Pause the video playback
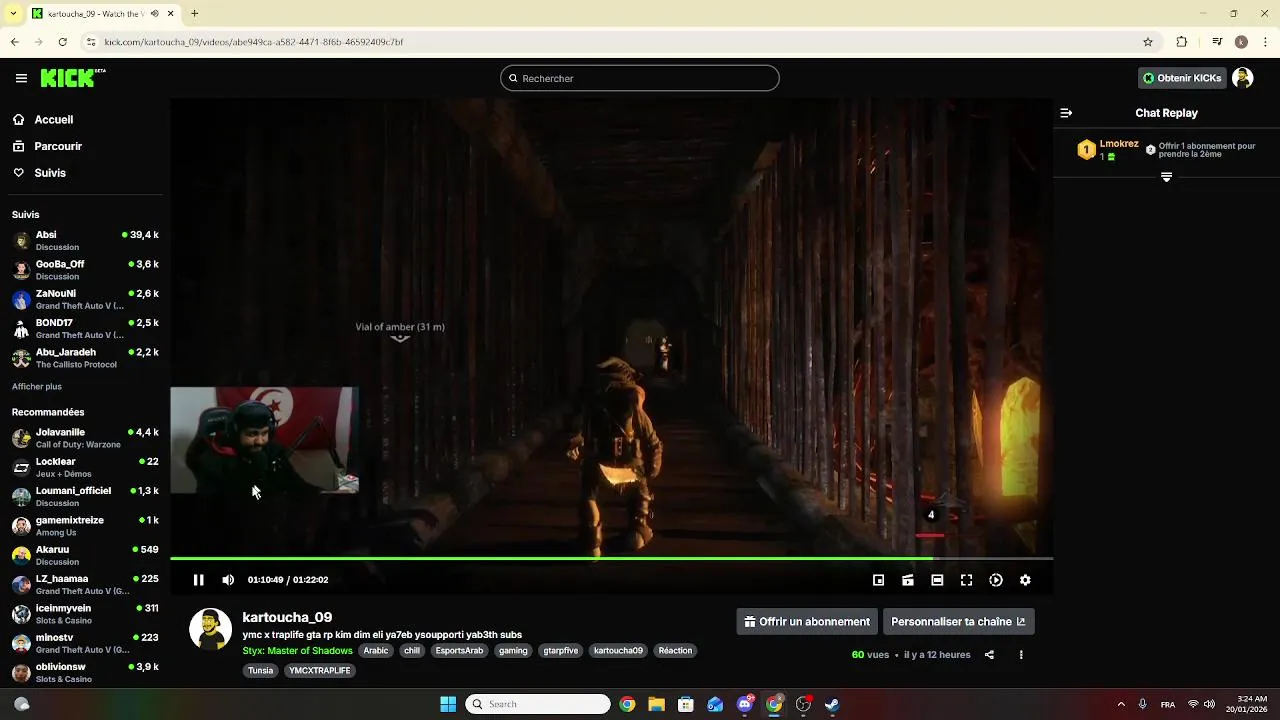This screenshot has height=720, width=1280. coord(198,580)
